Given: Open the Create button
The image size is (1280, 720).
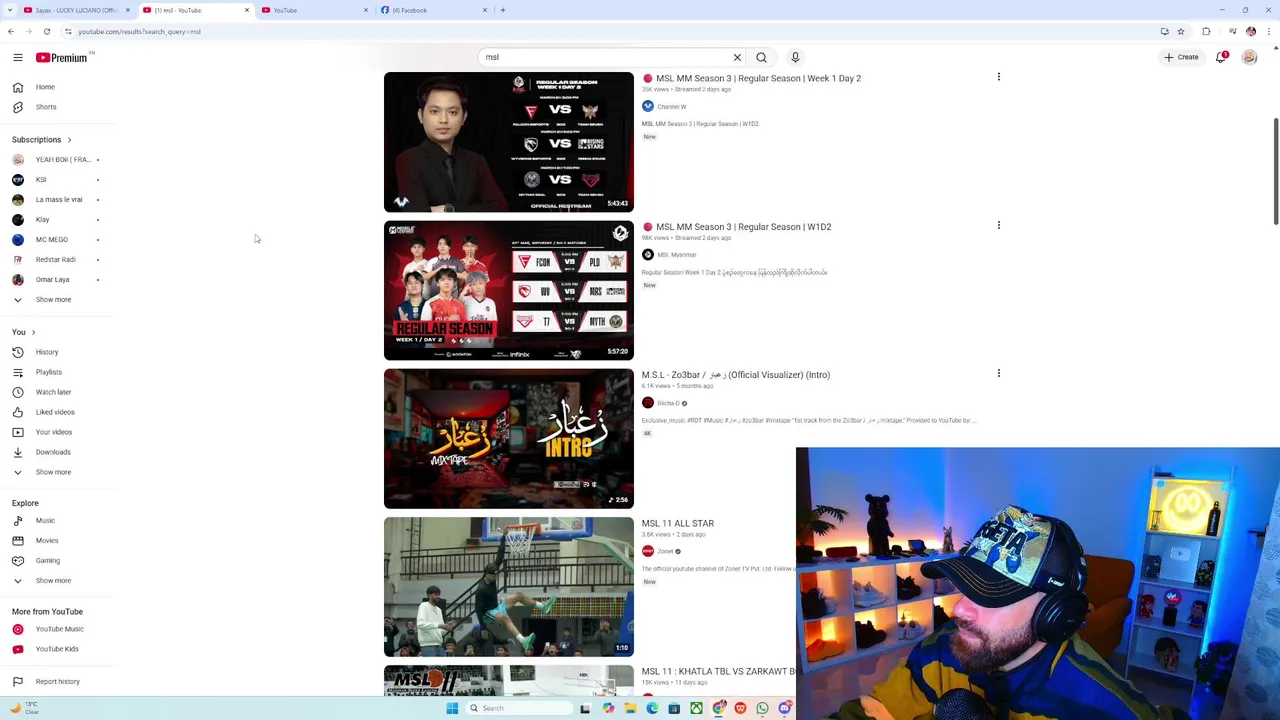Looking at the screenshot, I should [1181, 57].
